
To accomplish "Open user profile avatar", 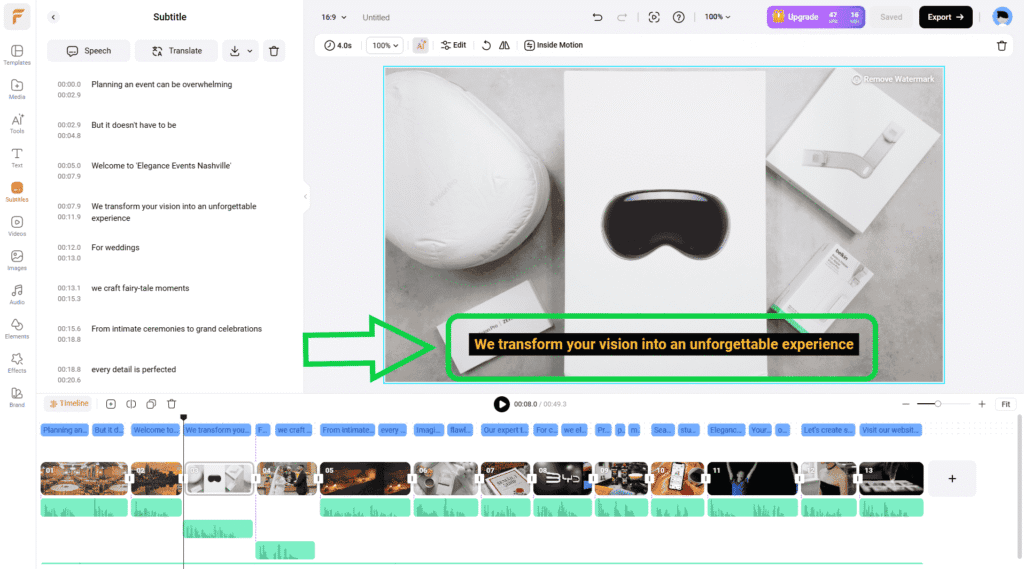I will (x=1002, y=17).
